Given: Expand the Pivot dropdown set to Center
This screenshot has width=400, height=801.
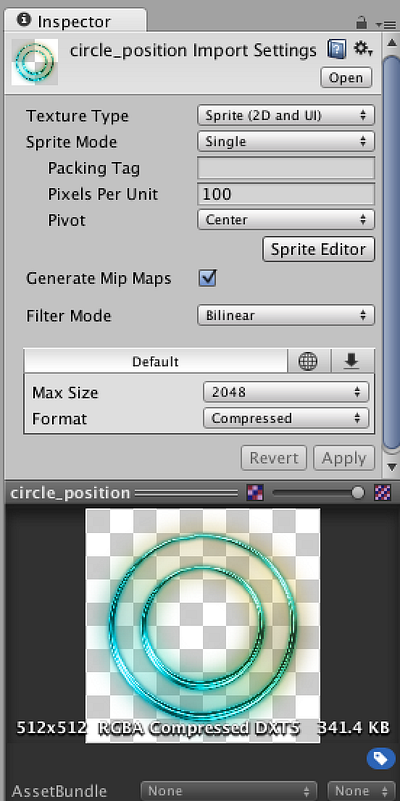Looking at the screenshot, I should pyautogui.click(x=286, y=220).
